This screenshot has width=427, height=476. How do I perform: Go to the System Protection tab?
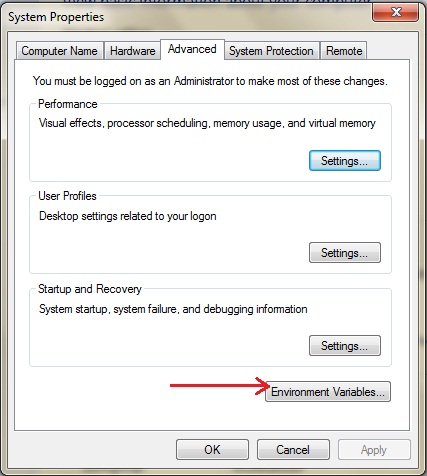pos(271,51)
